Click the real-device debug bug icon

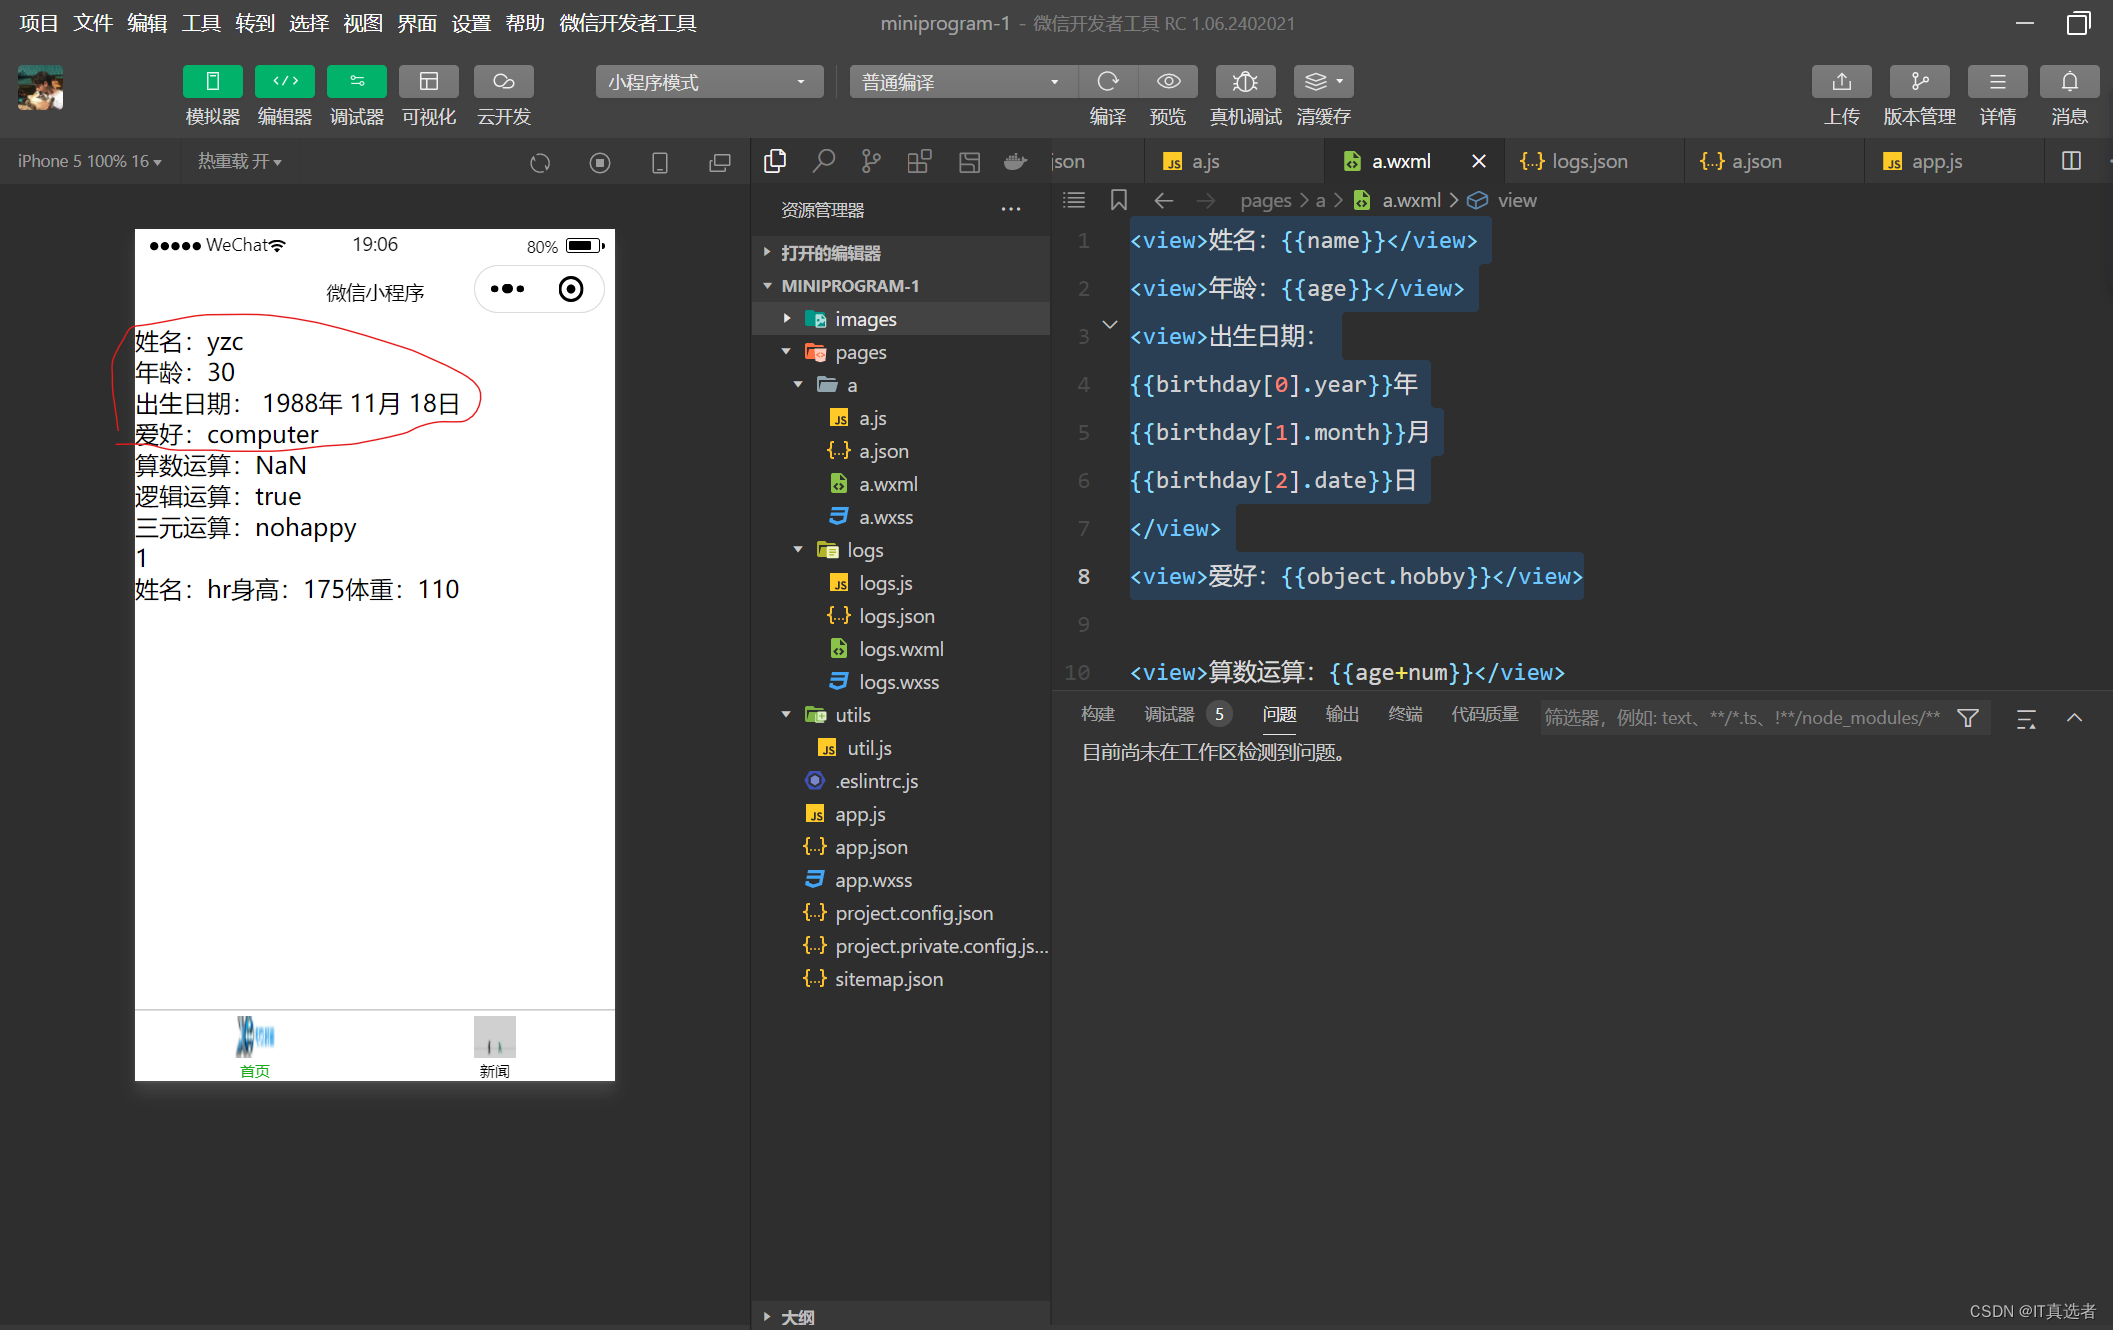(x=1244, y=82)
